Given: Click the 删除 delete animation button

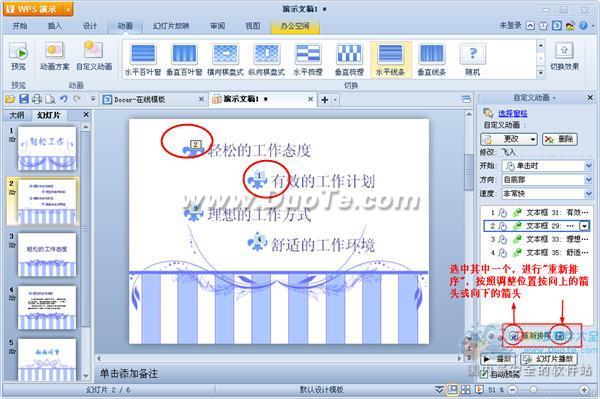Looking at the screenshot, I should pyautogui.click(x=560, y=139).
